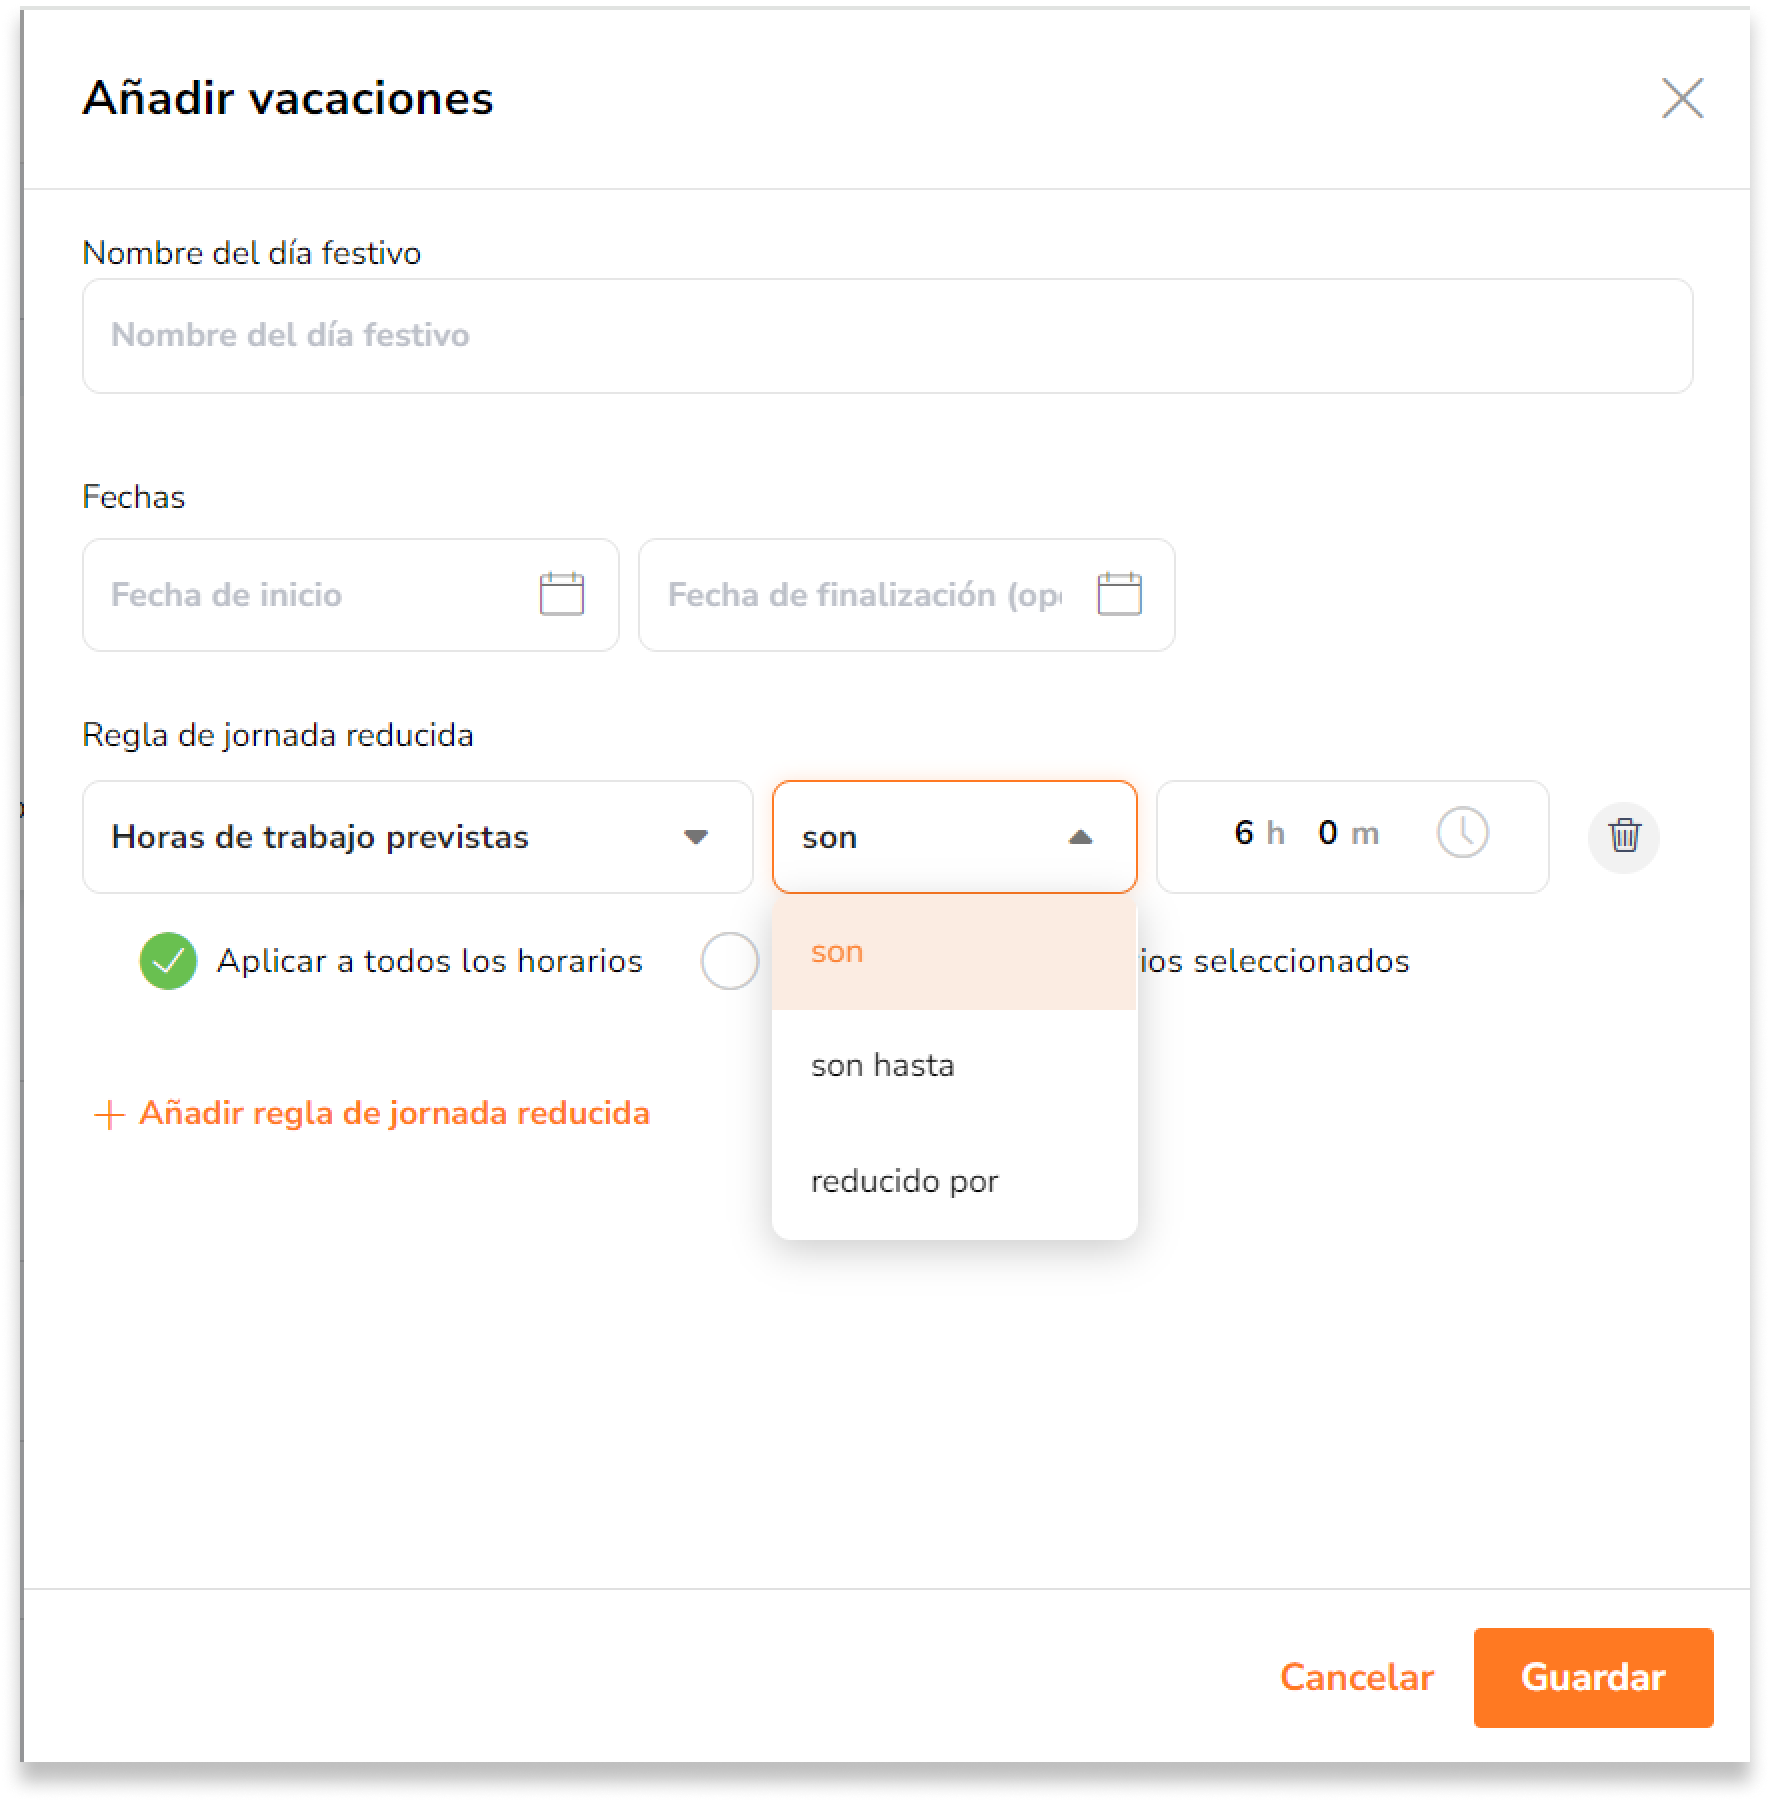
Task: Close the Añadir vacaciones dialog with X
Action: click(x=1683, y=98)
